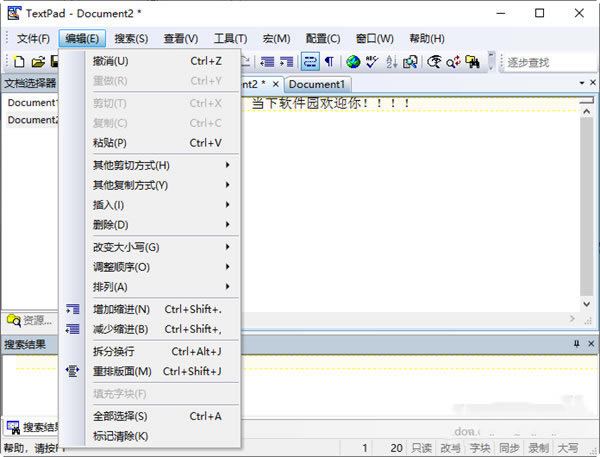Open the 窗口(W) menu
600x457 pixels.
point(375,39)
